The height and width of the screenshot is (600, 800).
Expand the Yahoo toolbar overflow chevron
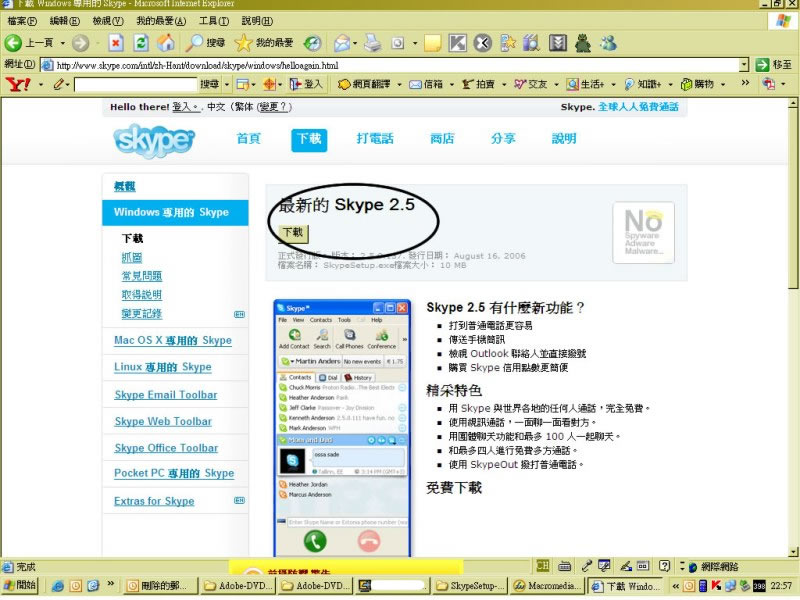(x=745, y=83)
